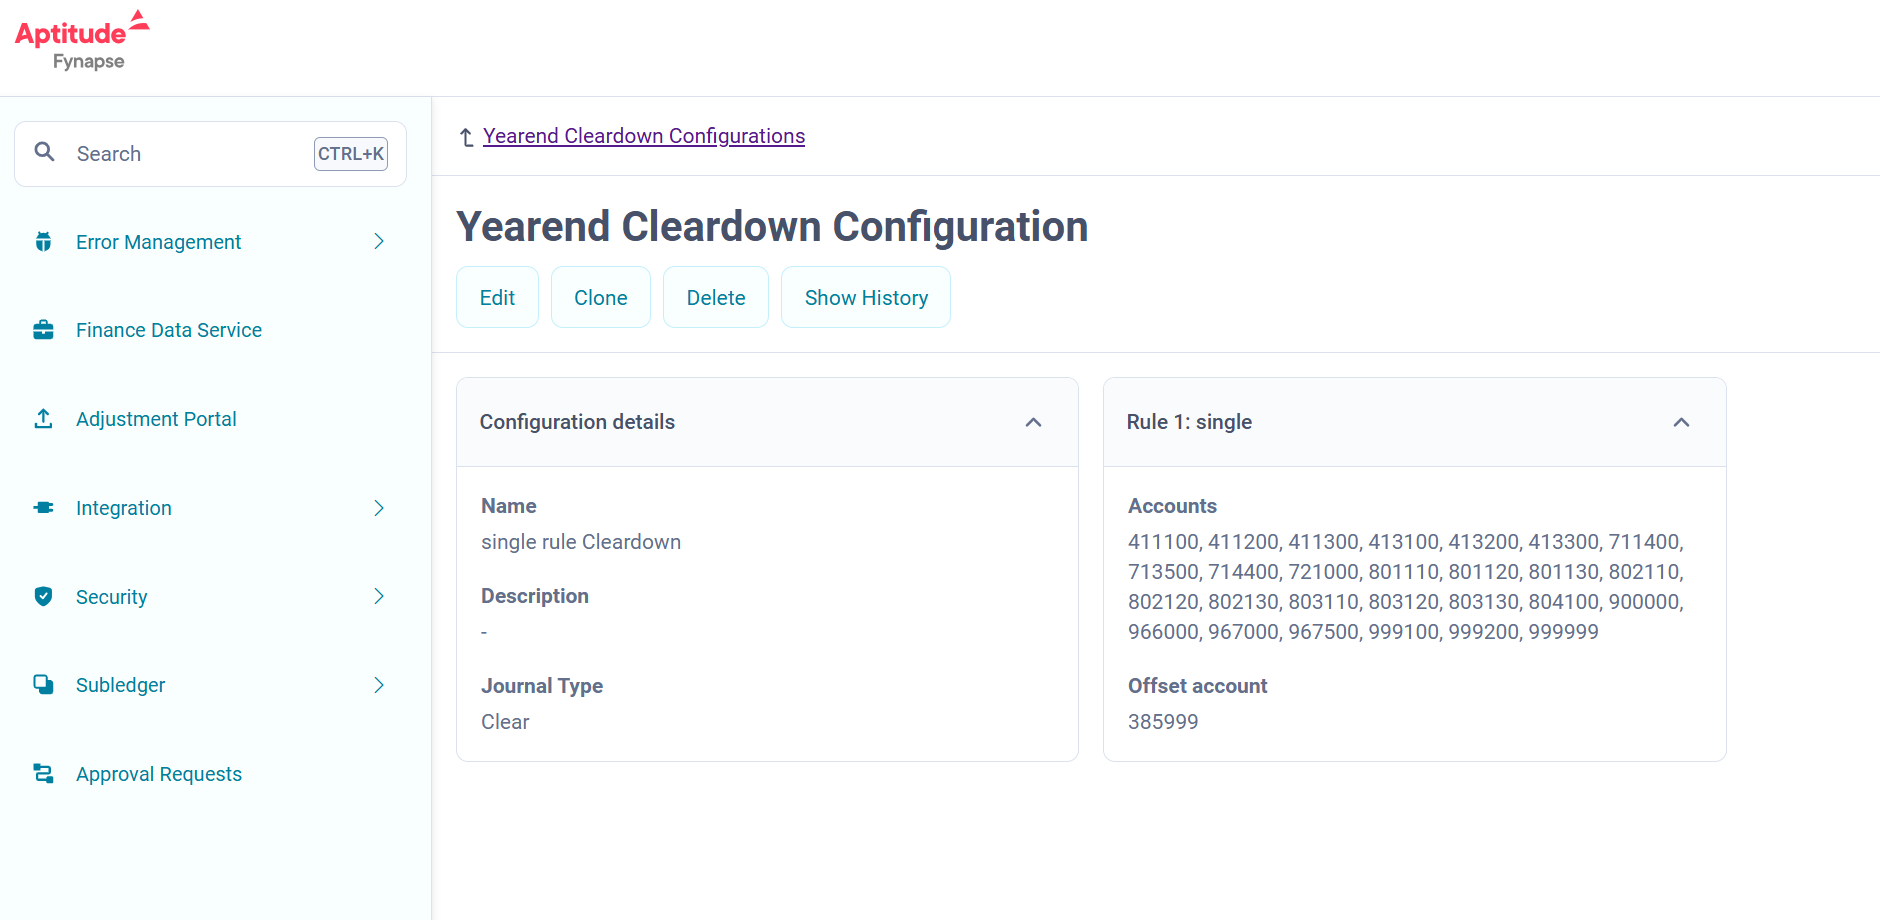Expand the Integration submenu chevron
The width and height of the screenshot is (1880, 920).
click(x=379, y=508)
